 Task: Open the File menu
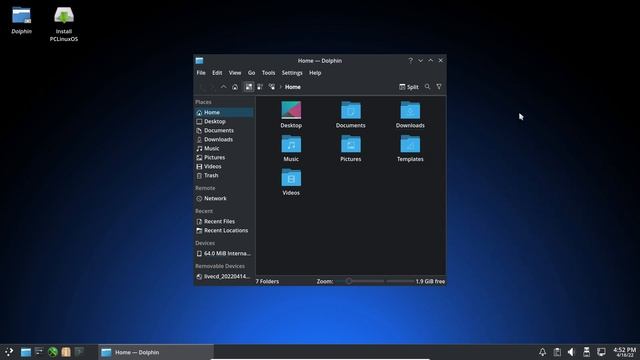[x=201, y=73]
